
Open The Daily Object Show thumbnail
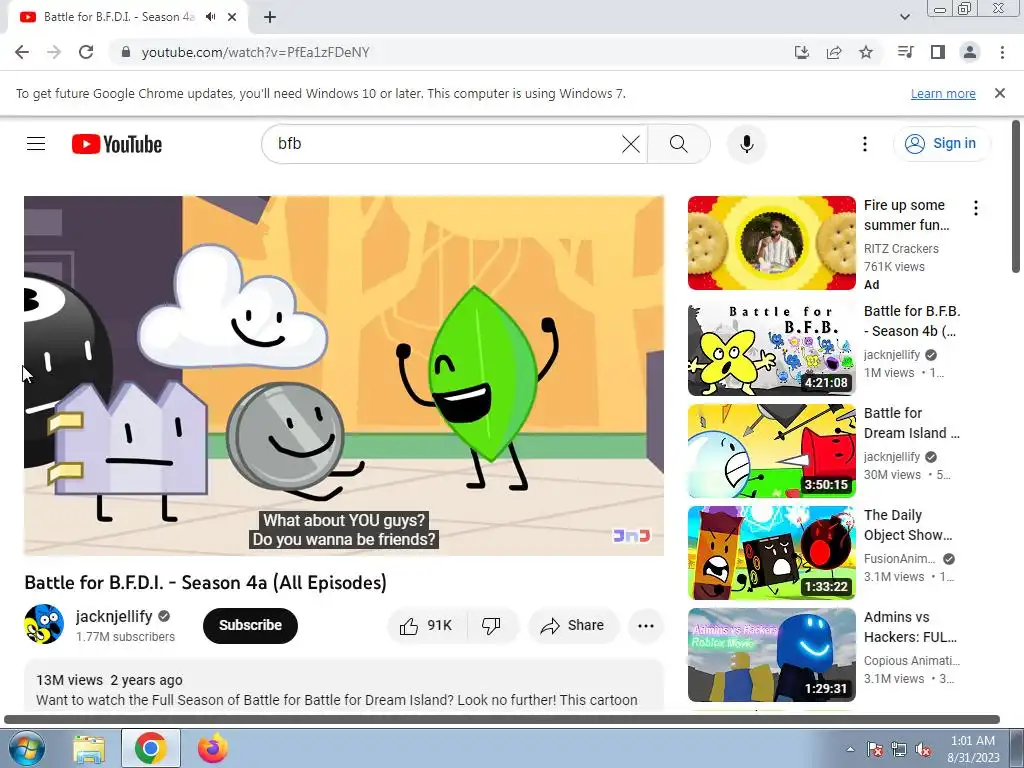pos(771,552)
